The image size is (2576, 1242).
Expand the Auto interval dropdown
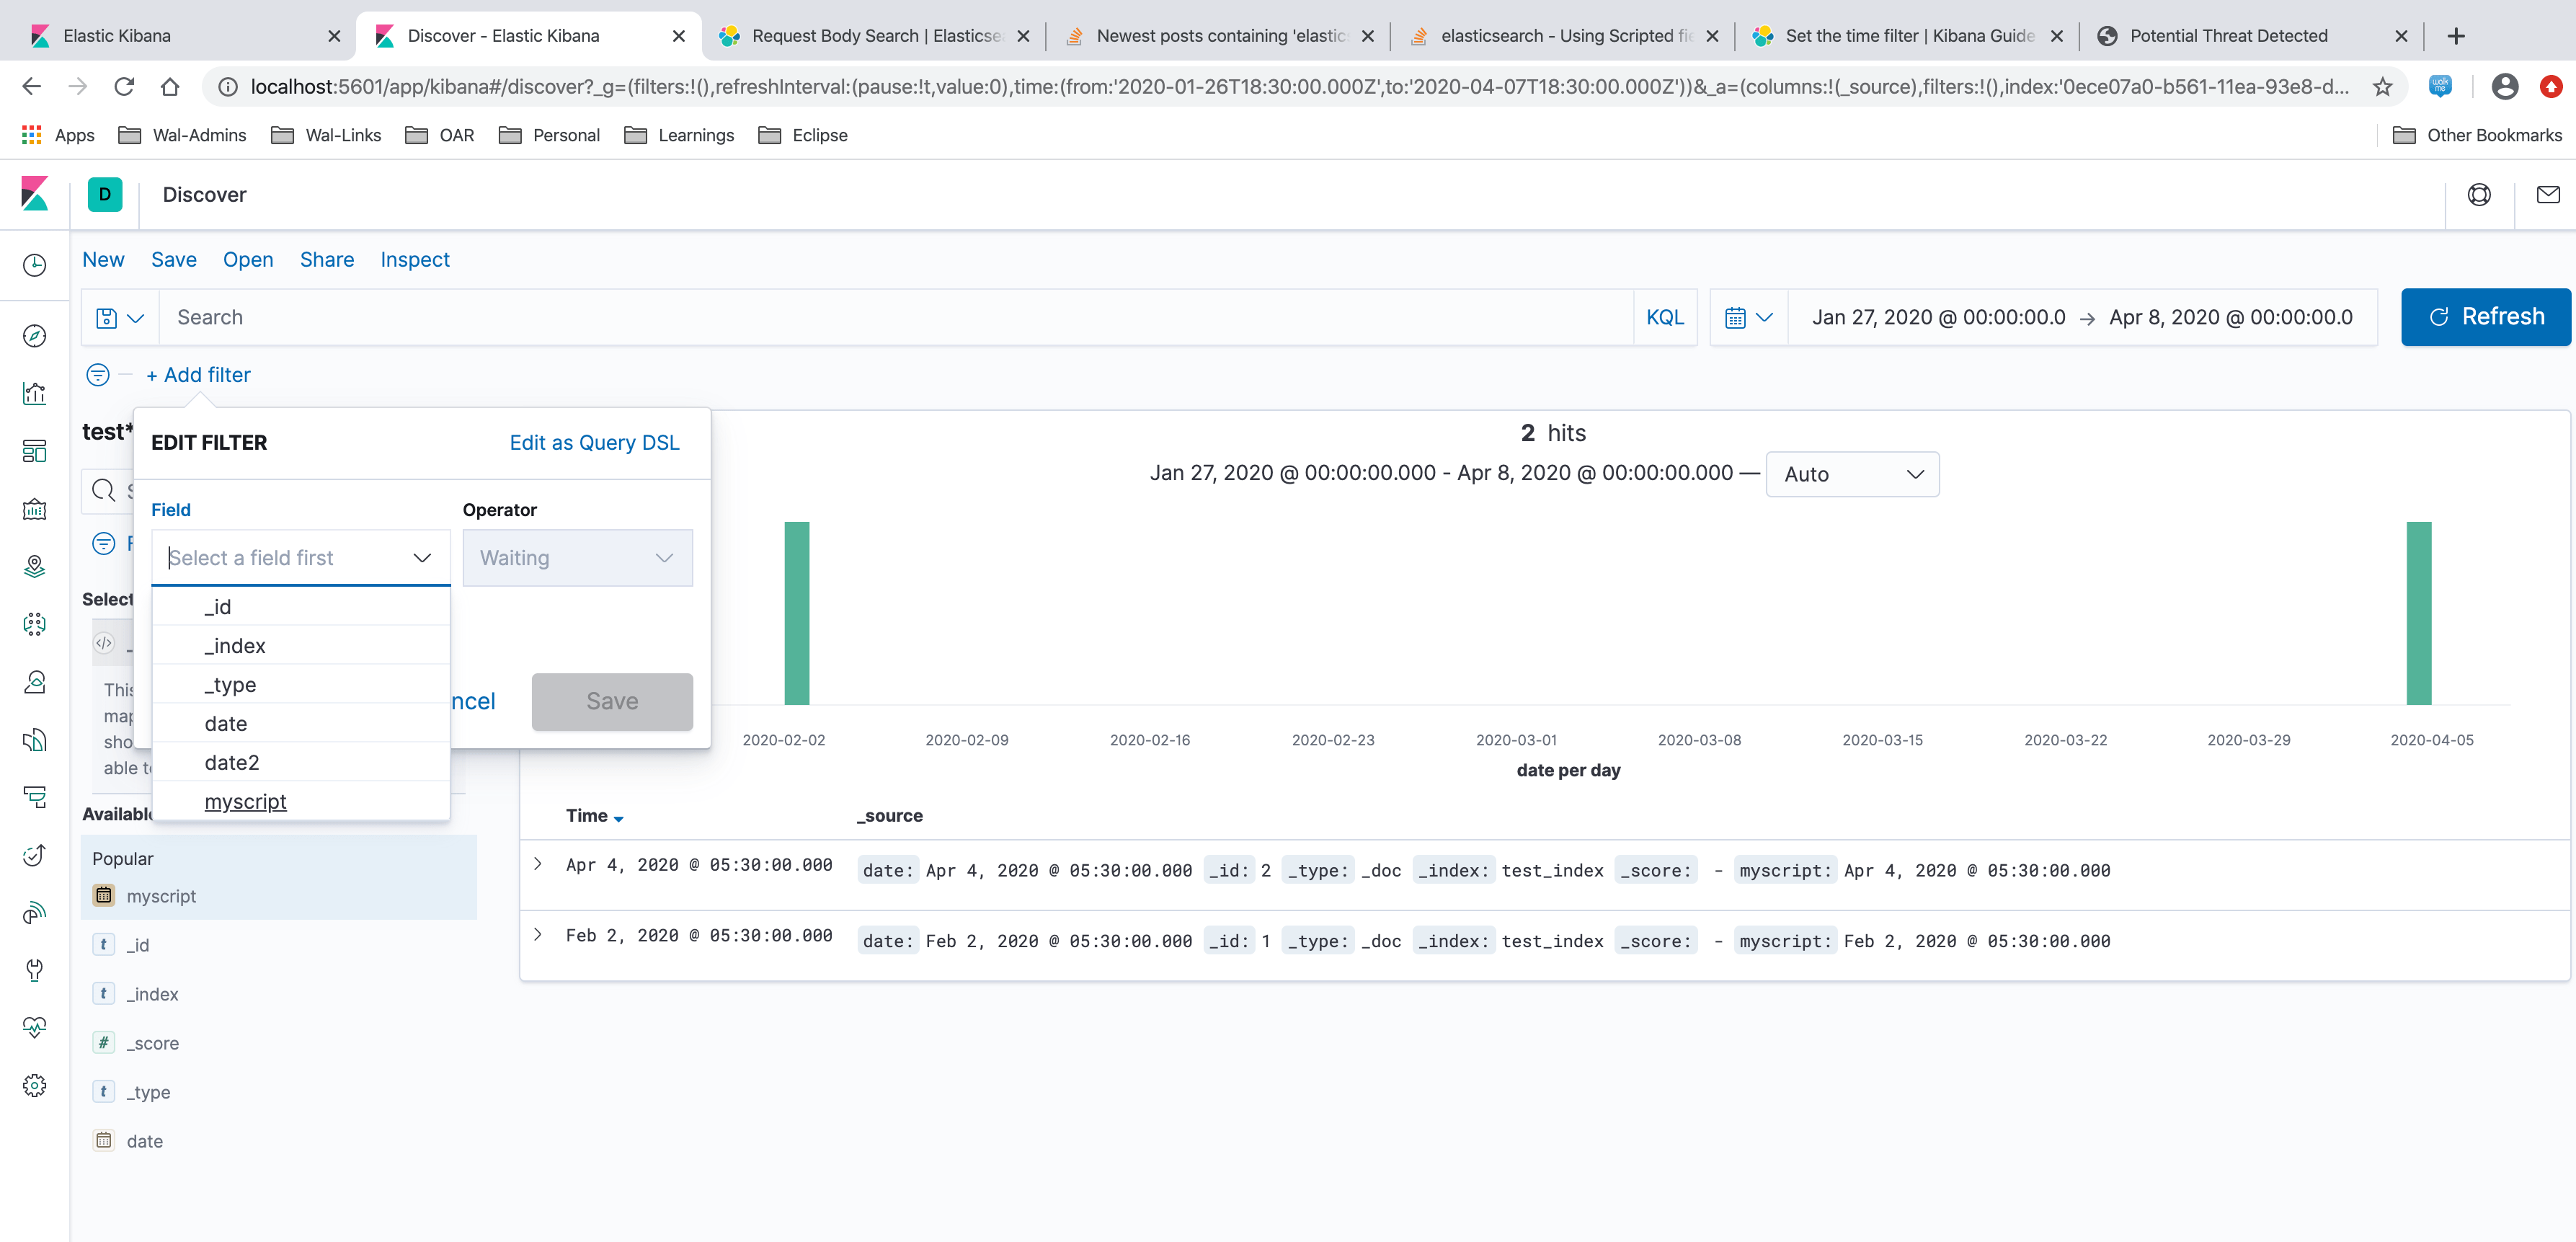pyautogui.click(x=1852, y=474)
